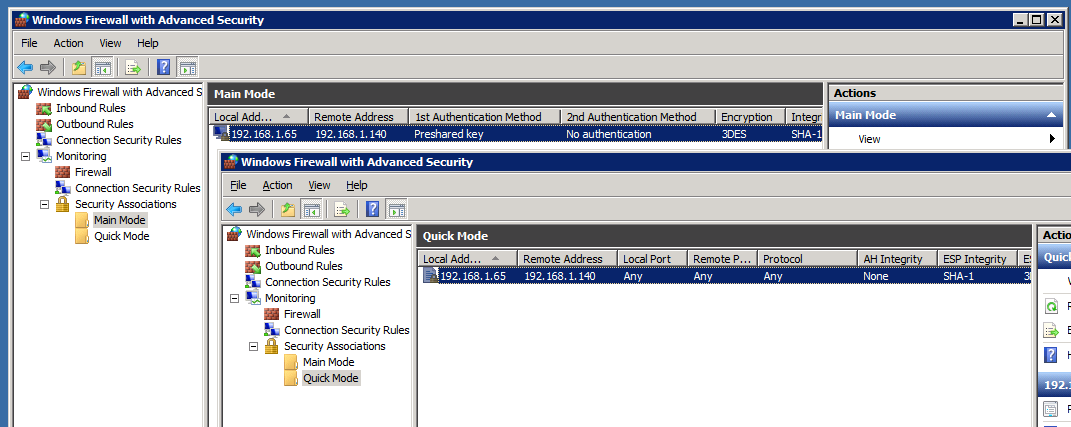Click Export List icon in back window toolbar

click(x=133, y=67)
